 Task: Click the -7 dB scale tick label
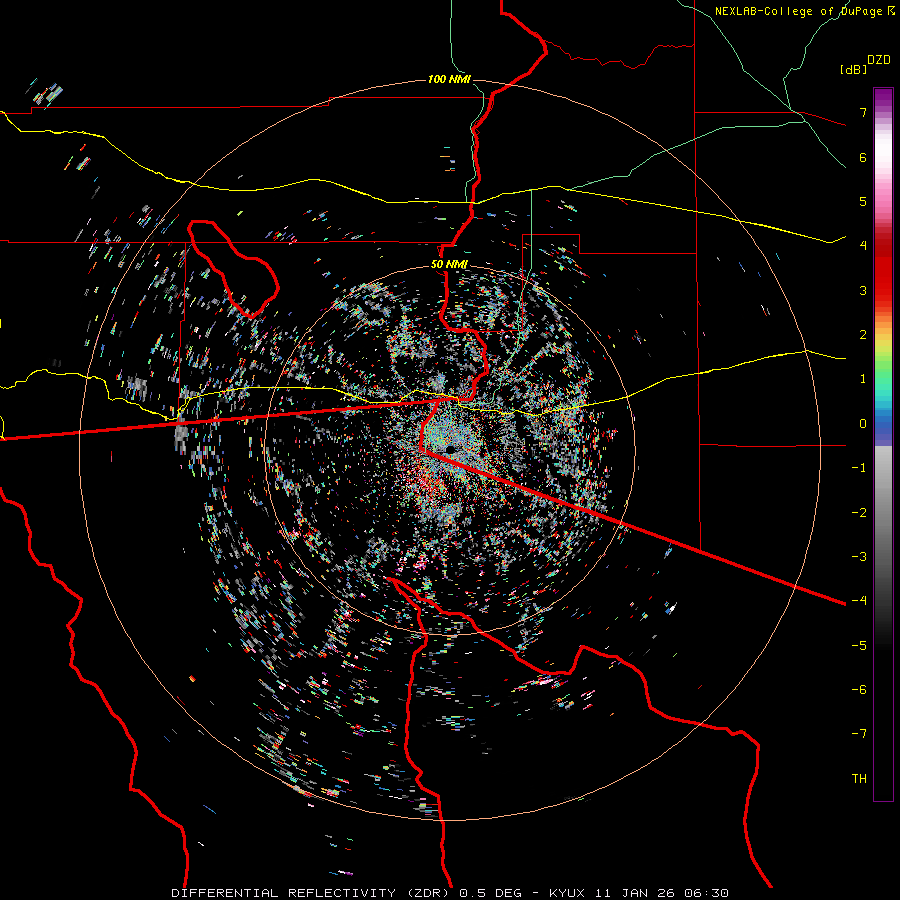tap(859, 734)
